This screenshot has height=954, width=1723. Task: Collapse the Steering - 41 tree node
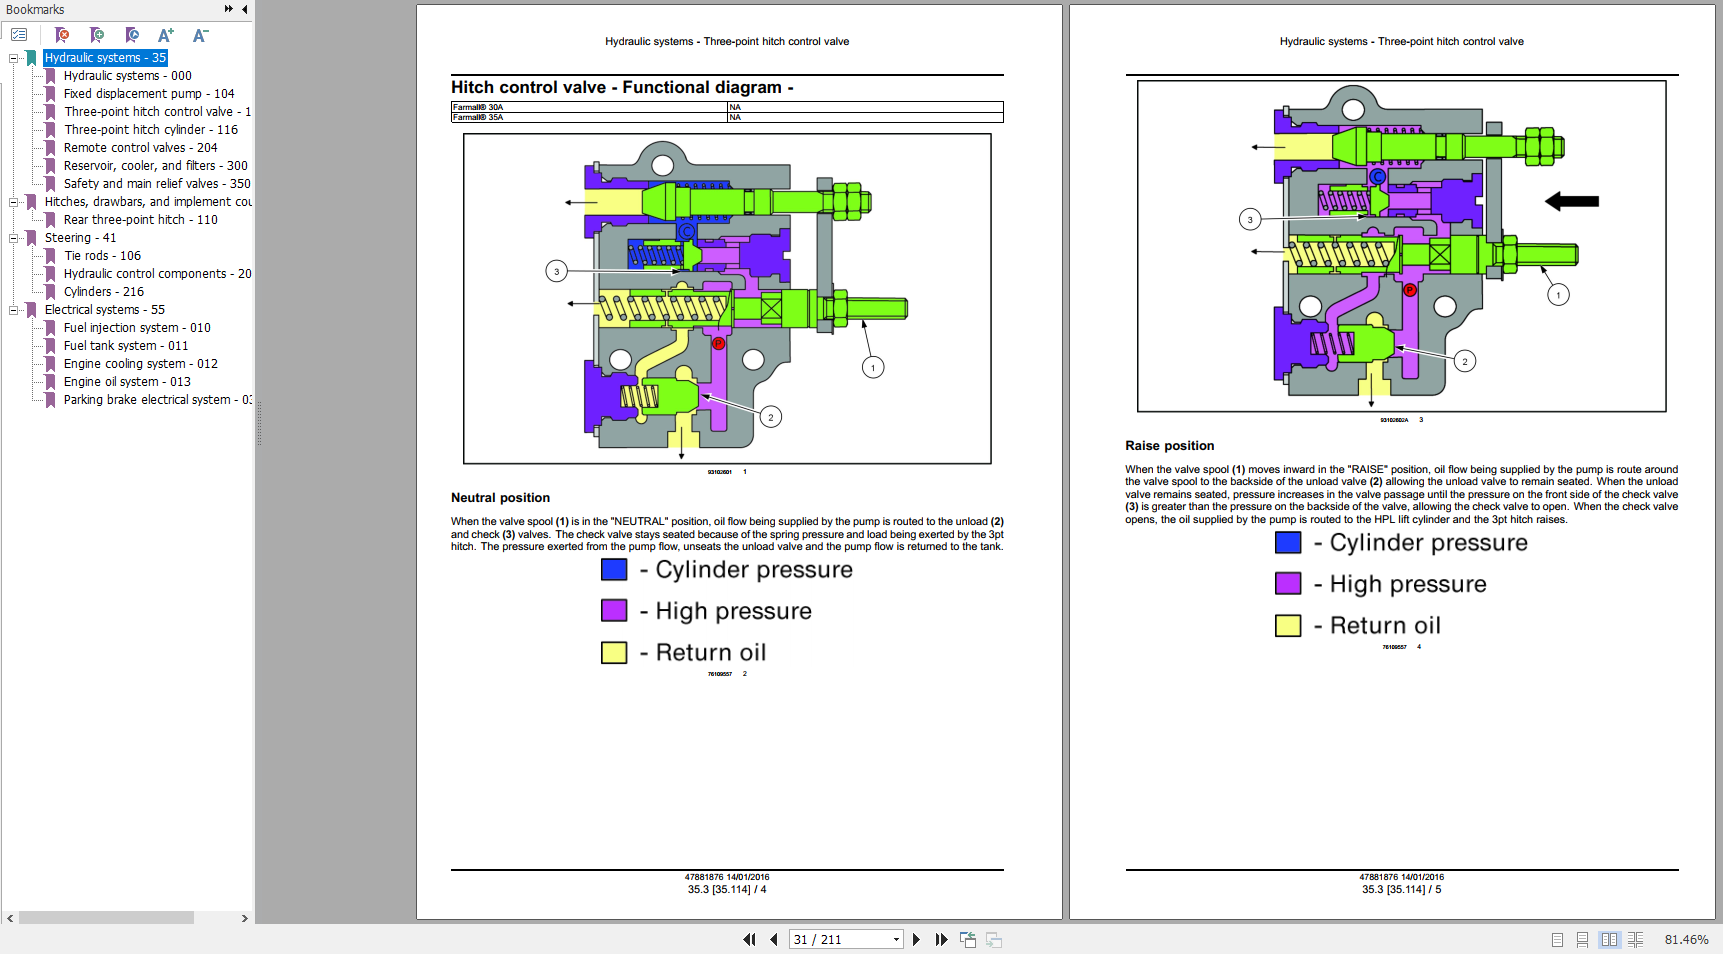tap(13, 238)
